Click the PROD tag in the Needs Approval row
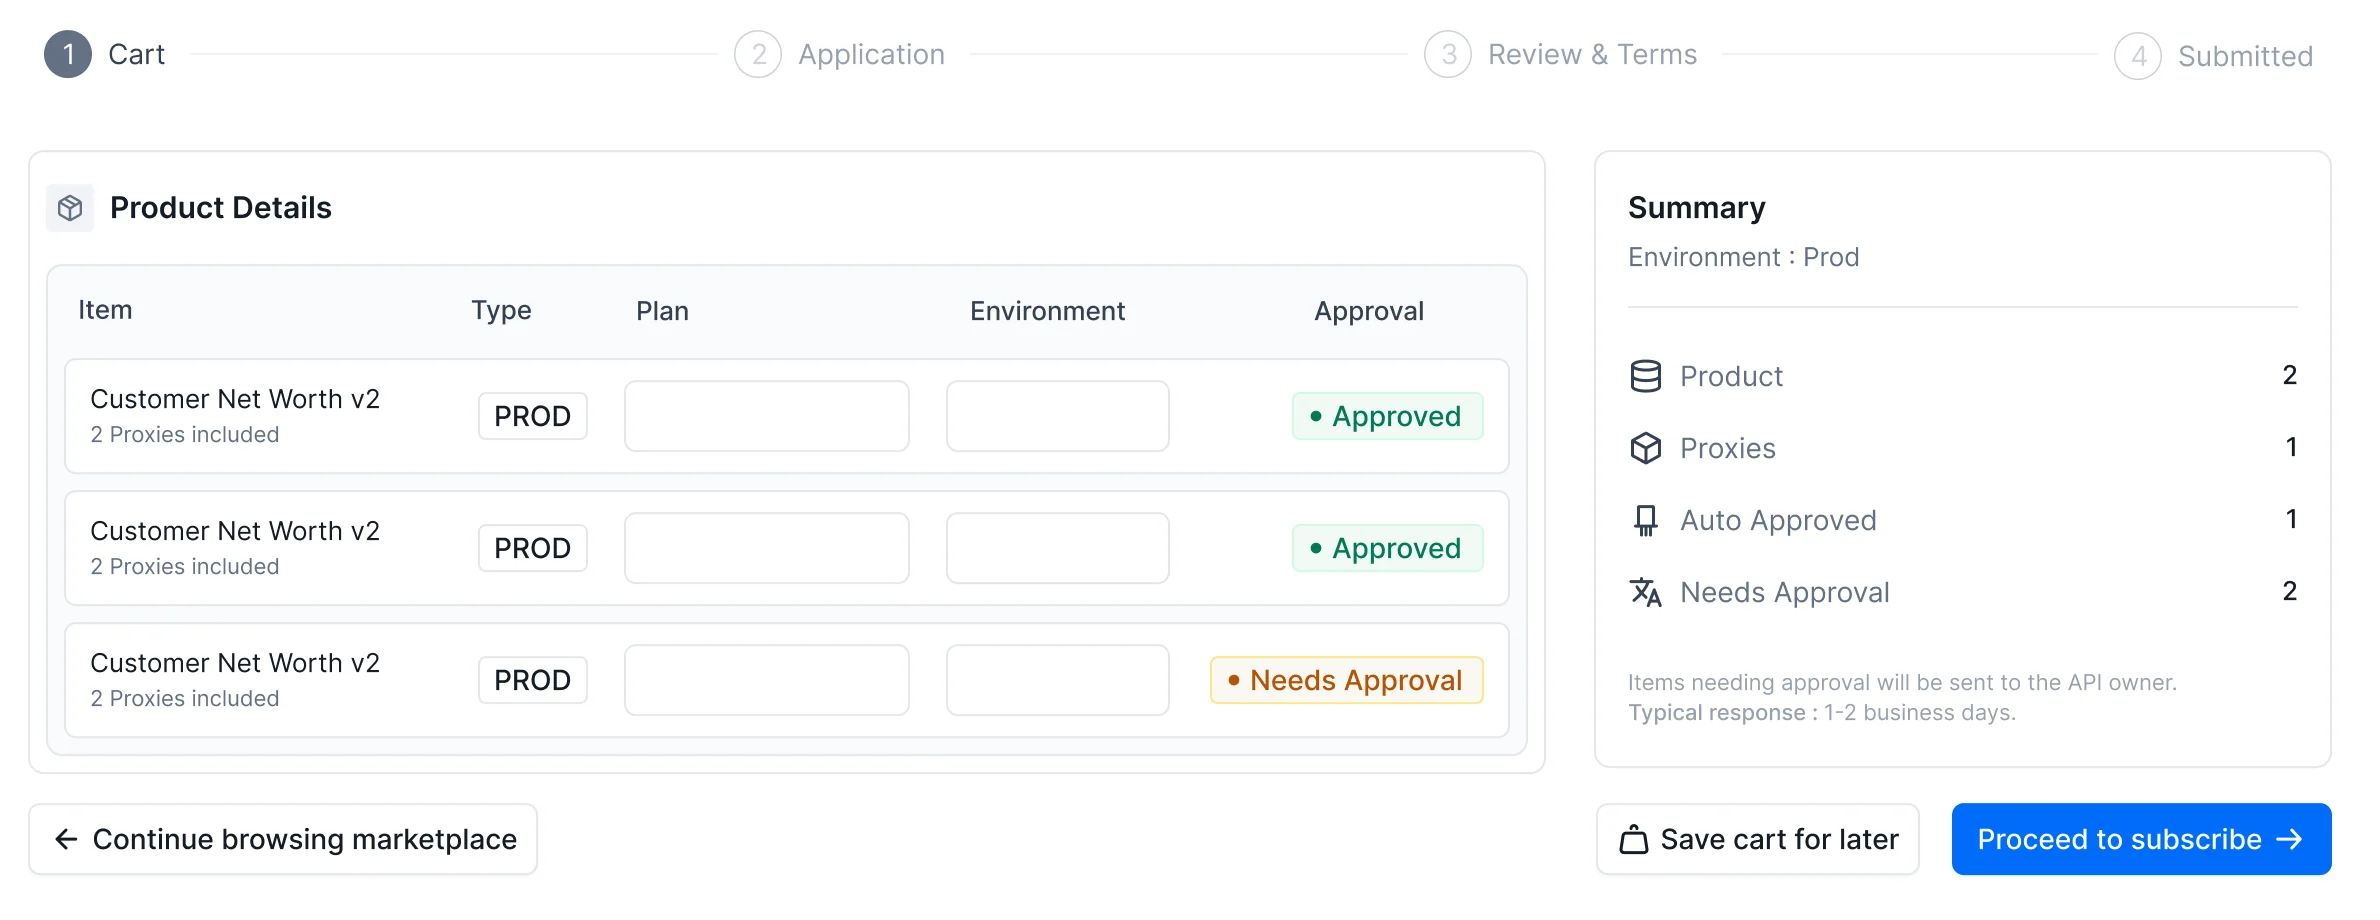This screenshot has width=2380, height=920. 533,680
